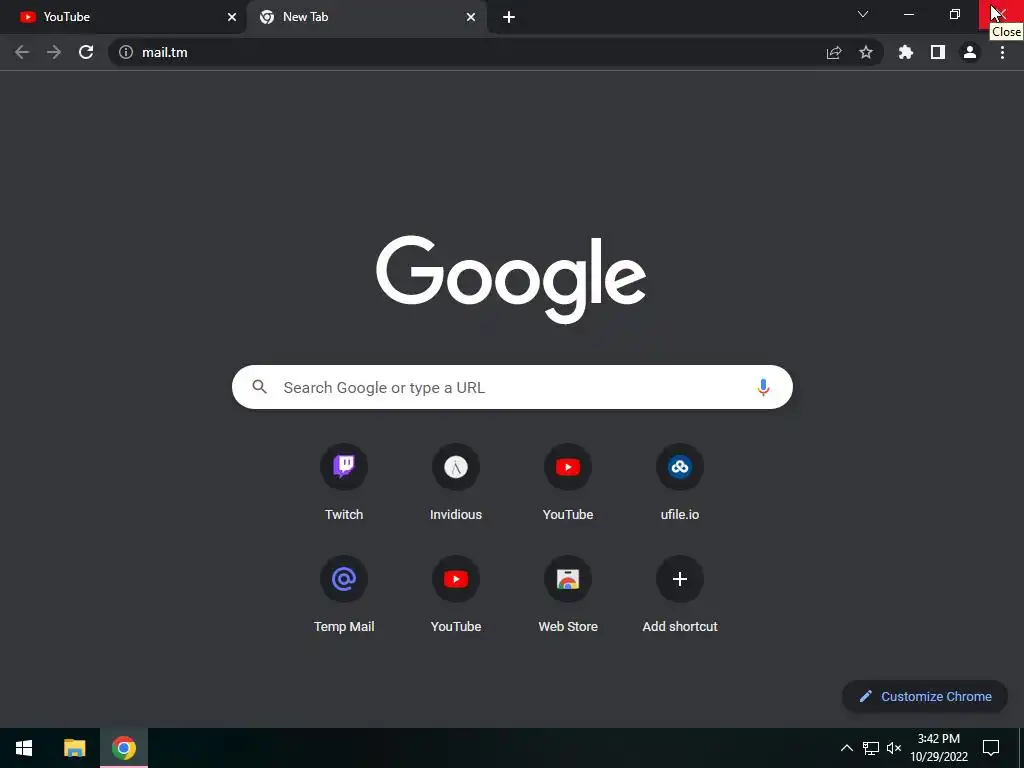Screen dimensions: 1024x768
Task: Click the Google logo
Action: (511, 279)
